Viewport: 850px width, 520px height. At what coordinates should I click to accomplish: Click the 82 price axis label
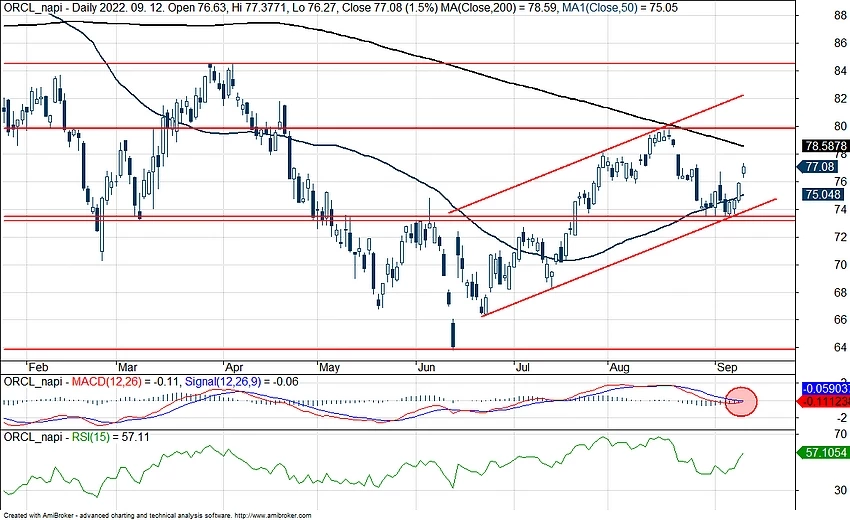[x=841, y=99]
